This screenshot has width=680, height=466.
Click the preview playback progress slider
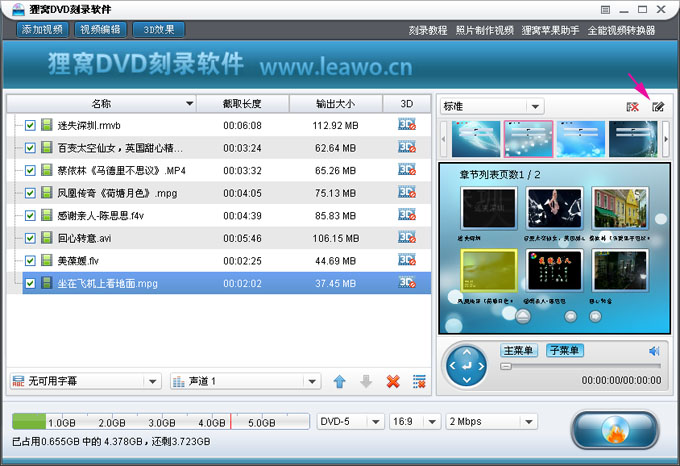pyautogui.click(x=581, y=366)
